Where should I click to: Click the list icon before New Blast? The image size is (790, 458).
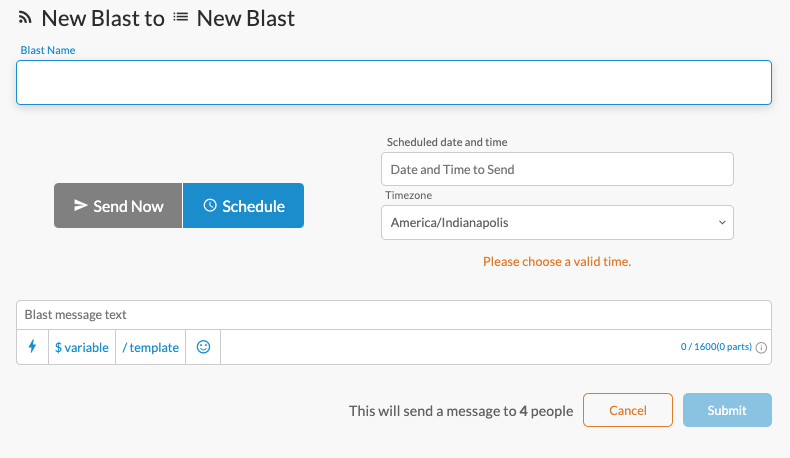coord(180,18)
